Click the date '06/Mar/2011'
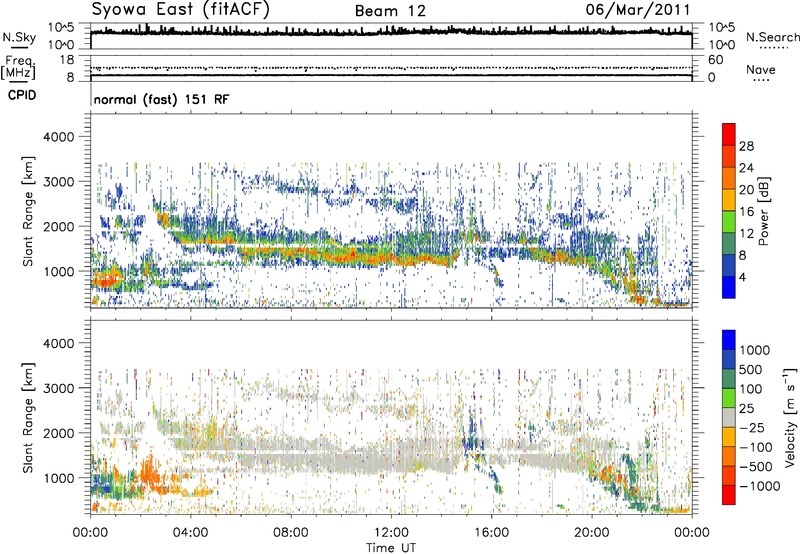 click(638, 9)
